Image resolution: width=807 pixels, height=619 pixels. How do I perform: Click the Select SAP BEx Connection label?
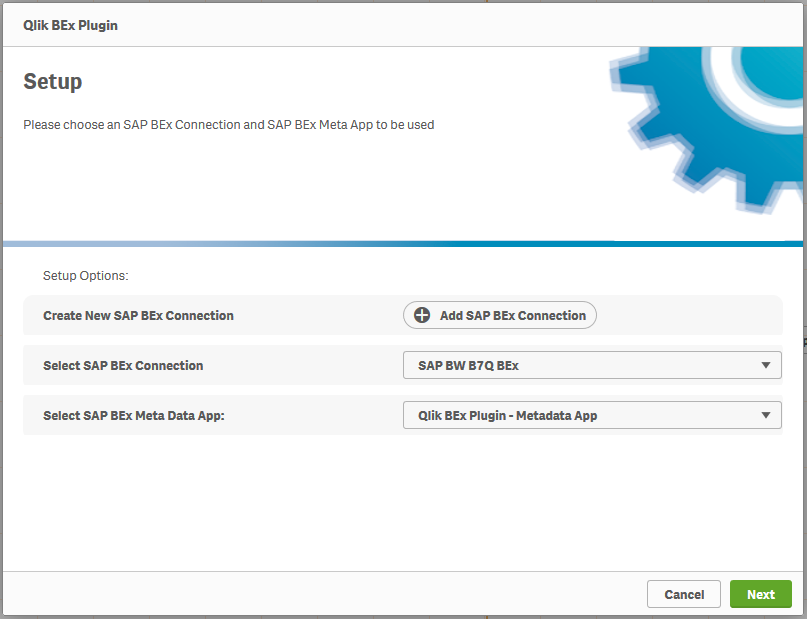pyautogui.click(x=123, y=365)
